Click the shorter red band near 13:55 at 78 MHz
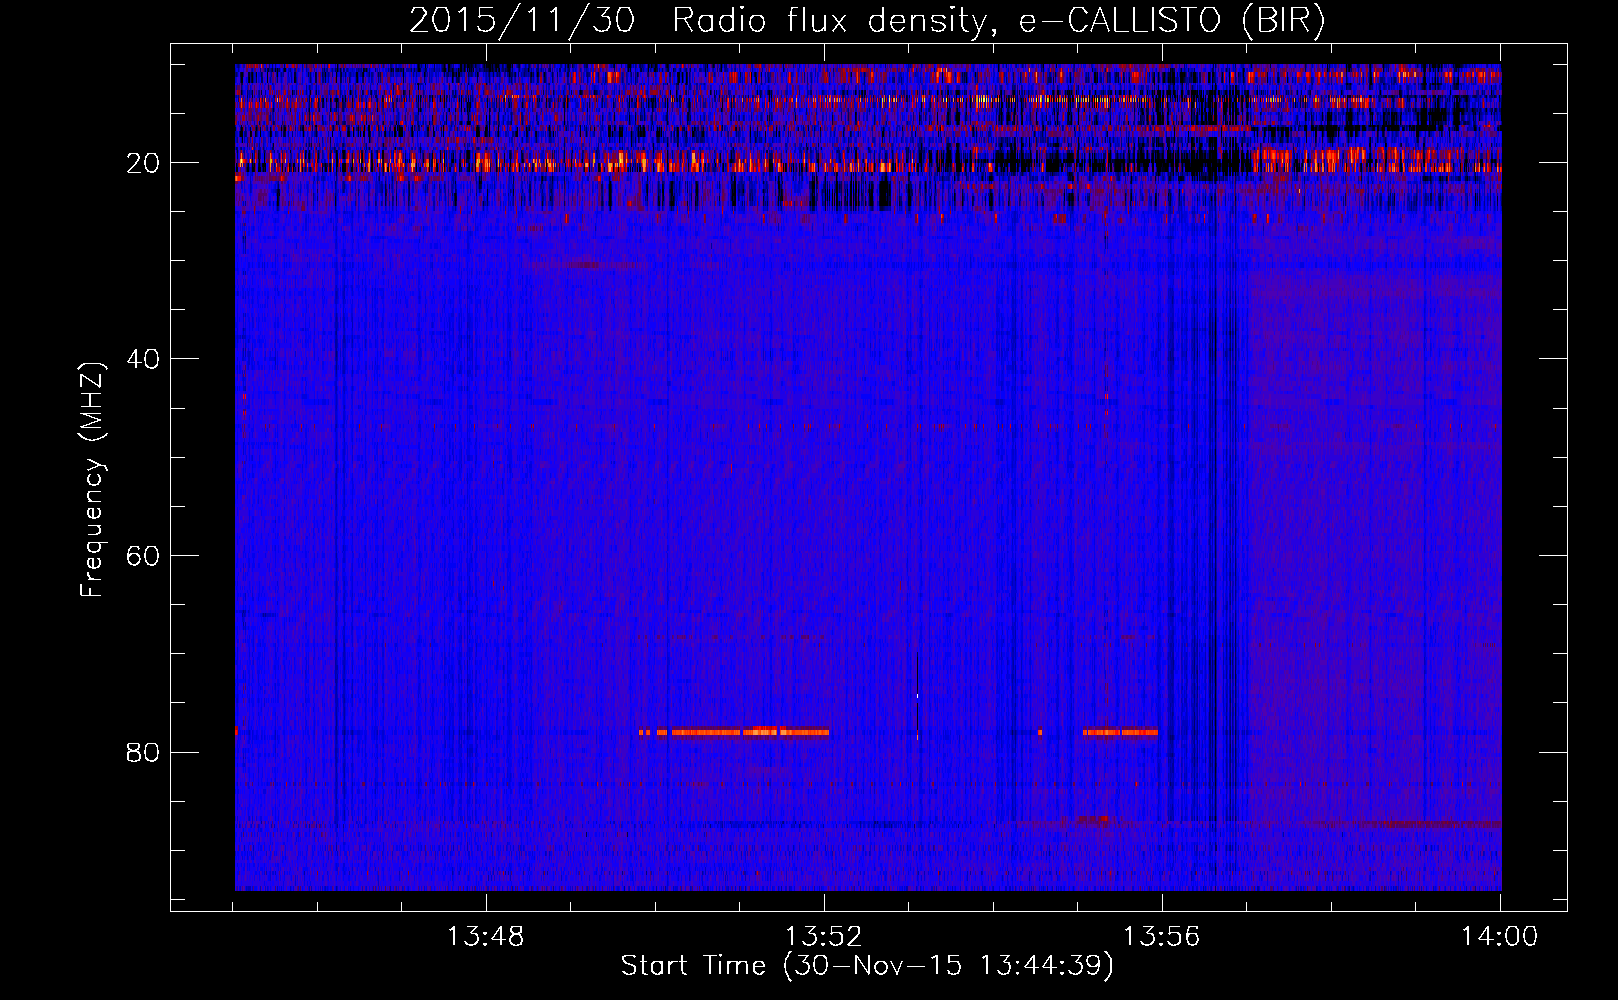The image size is (1618, 1000). click(x=1120, y=732)
